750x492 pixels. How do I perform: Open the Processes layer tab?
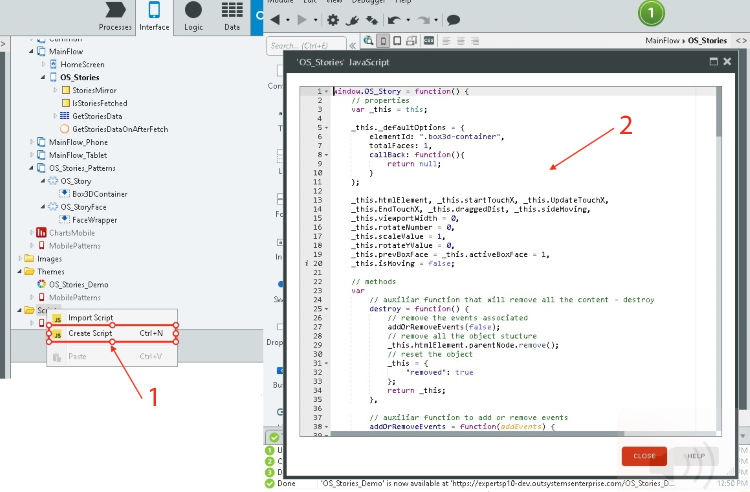115,17
